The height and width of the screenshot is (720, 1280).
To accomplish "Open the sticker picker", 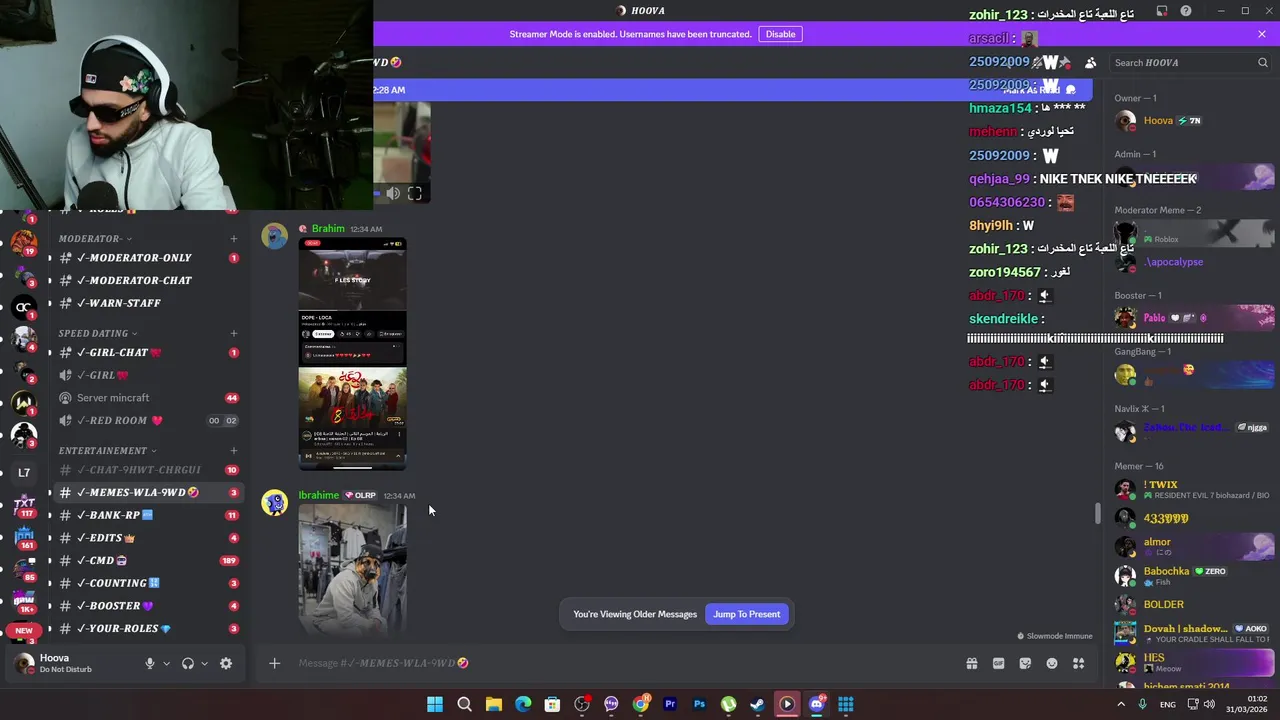I will [1025, 663].
